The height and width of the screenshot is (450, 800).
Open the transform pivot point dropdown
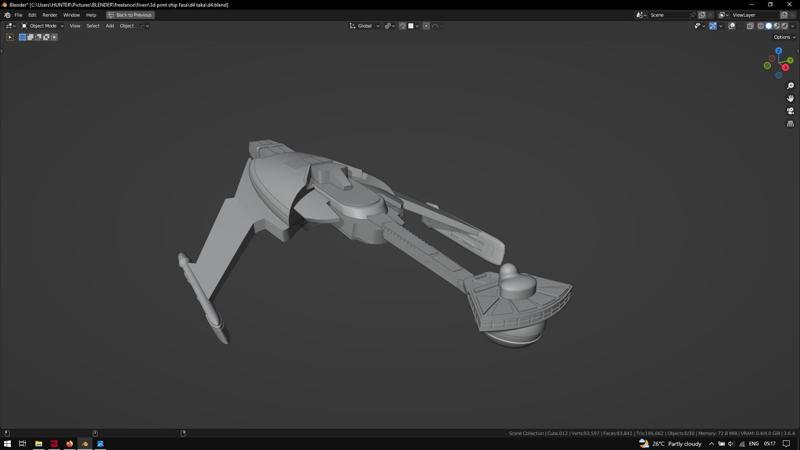tap(390, 26)
